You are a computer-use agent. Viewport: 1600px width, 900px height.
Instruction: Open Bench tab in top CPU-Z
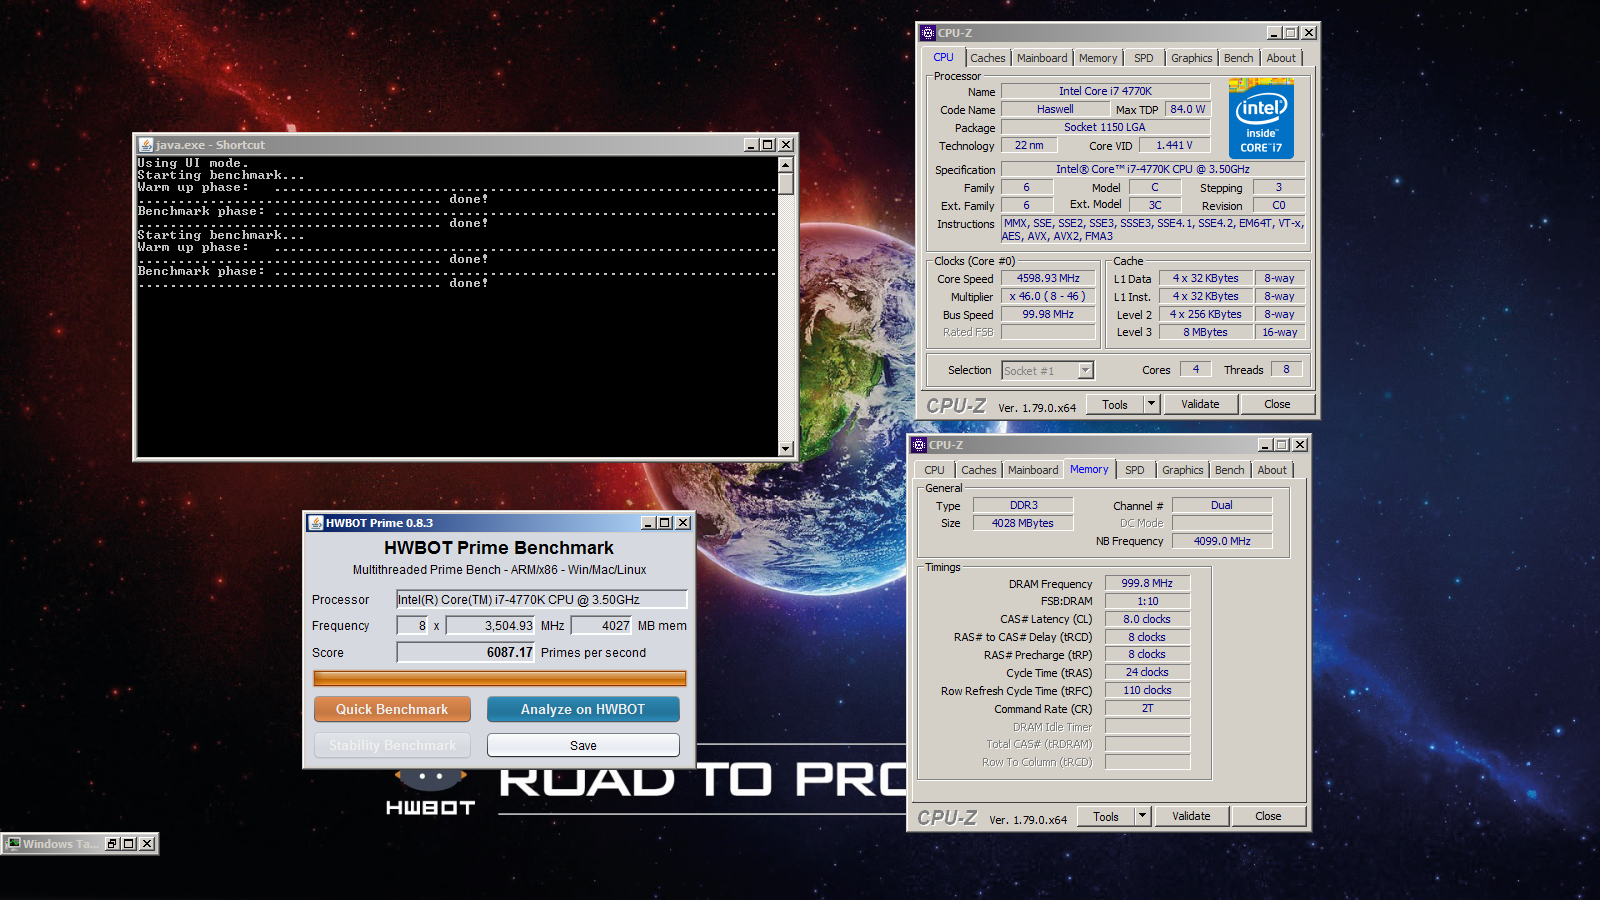(1239, 58)
